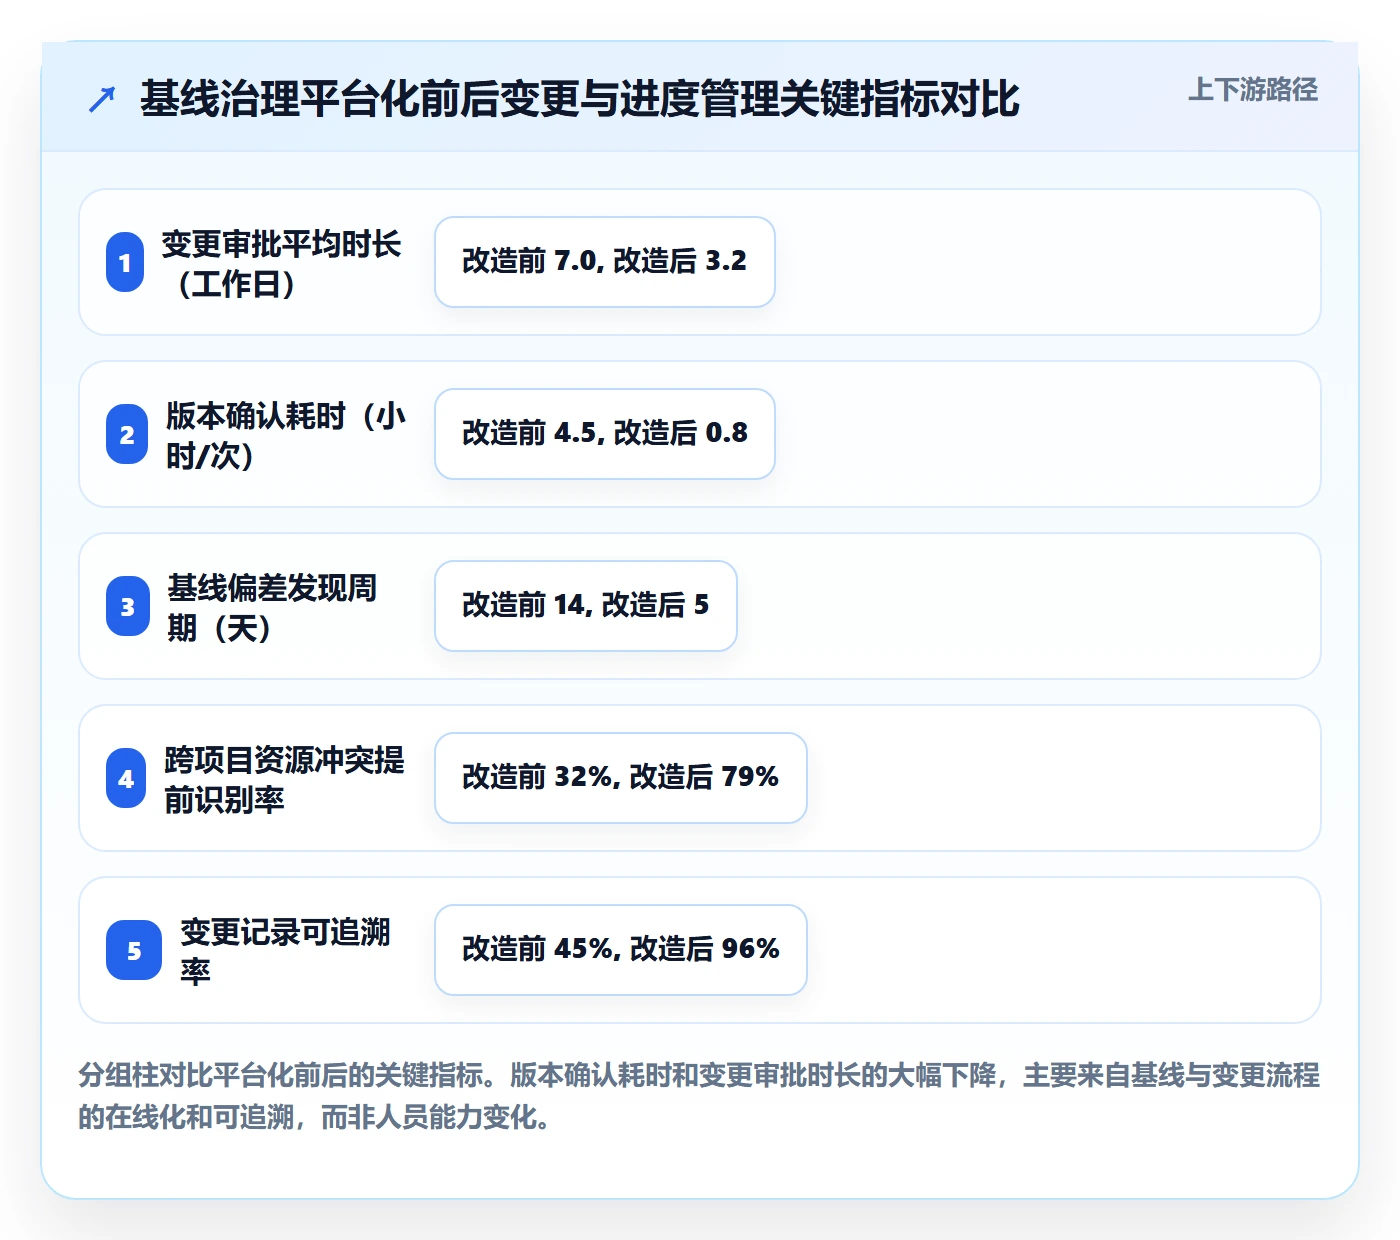Click the 版本确认耗时（小时/次） label
The height and width of the screenshot is (1240, 1400).
tap(286, 435)
